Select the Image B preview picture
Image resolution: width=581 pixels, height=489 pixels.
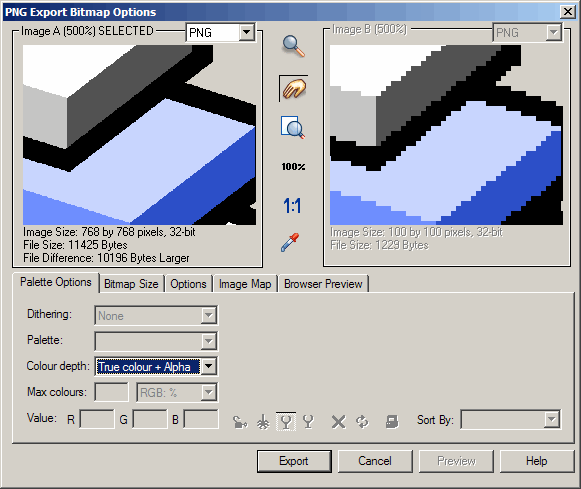pos(446,135)
